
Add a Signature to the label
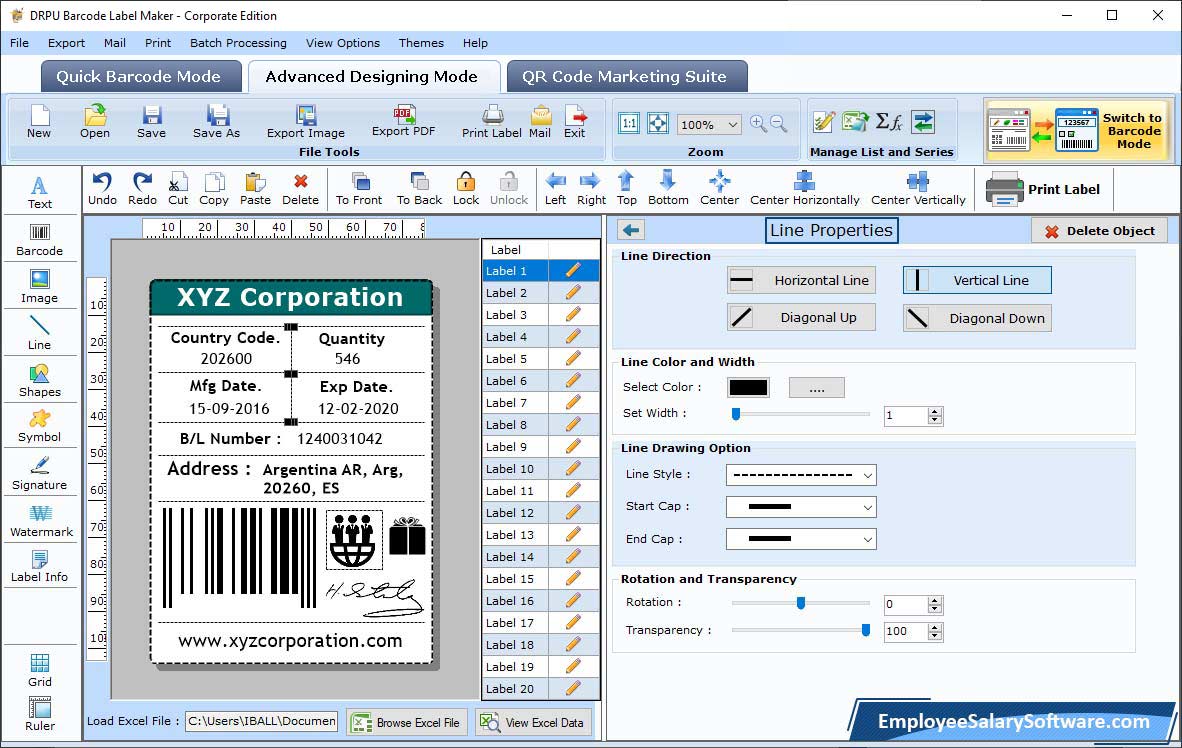tap(39, 474)
